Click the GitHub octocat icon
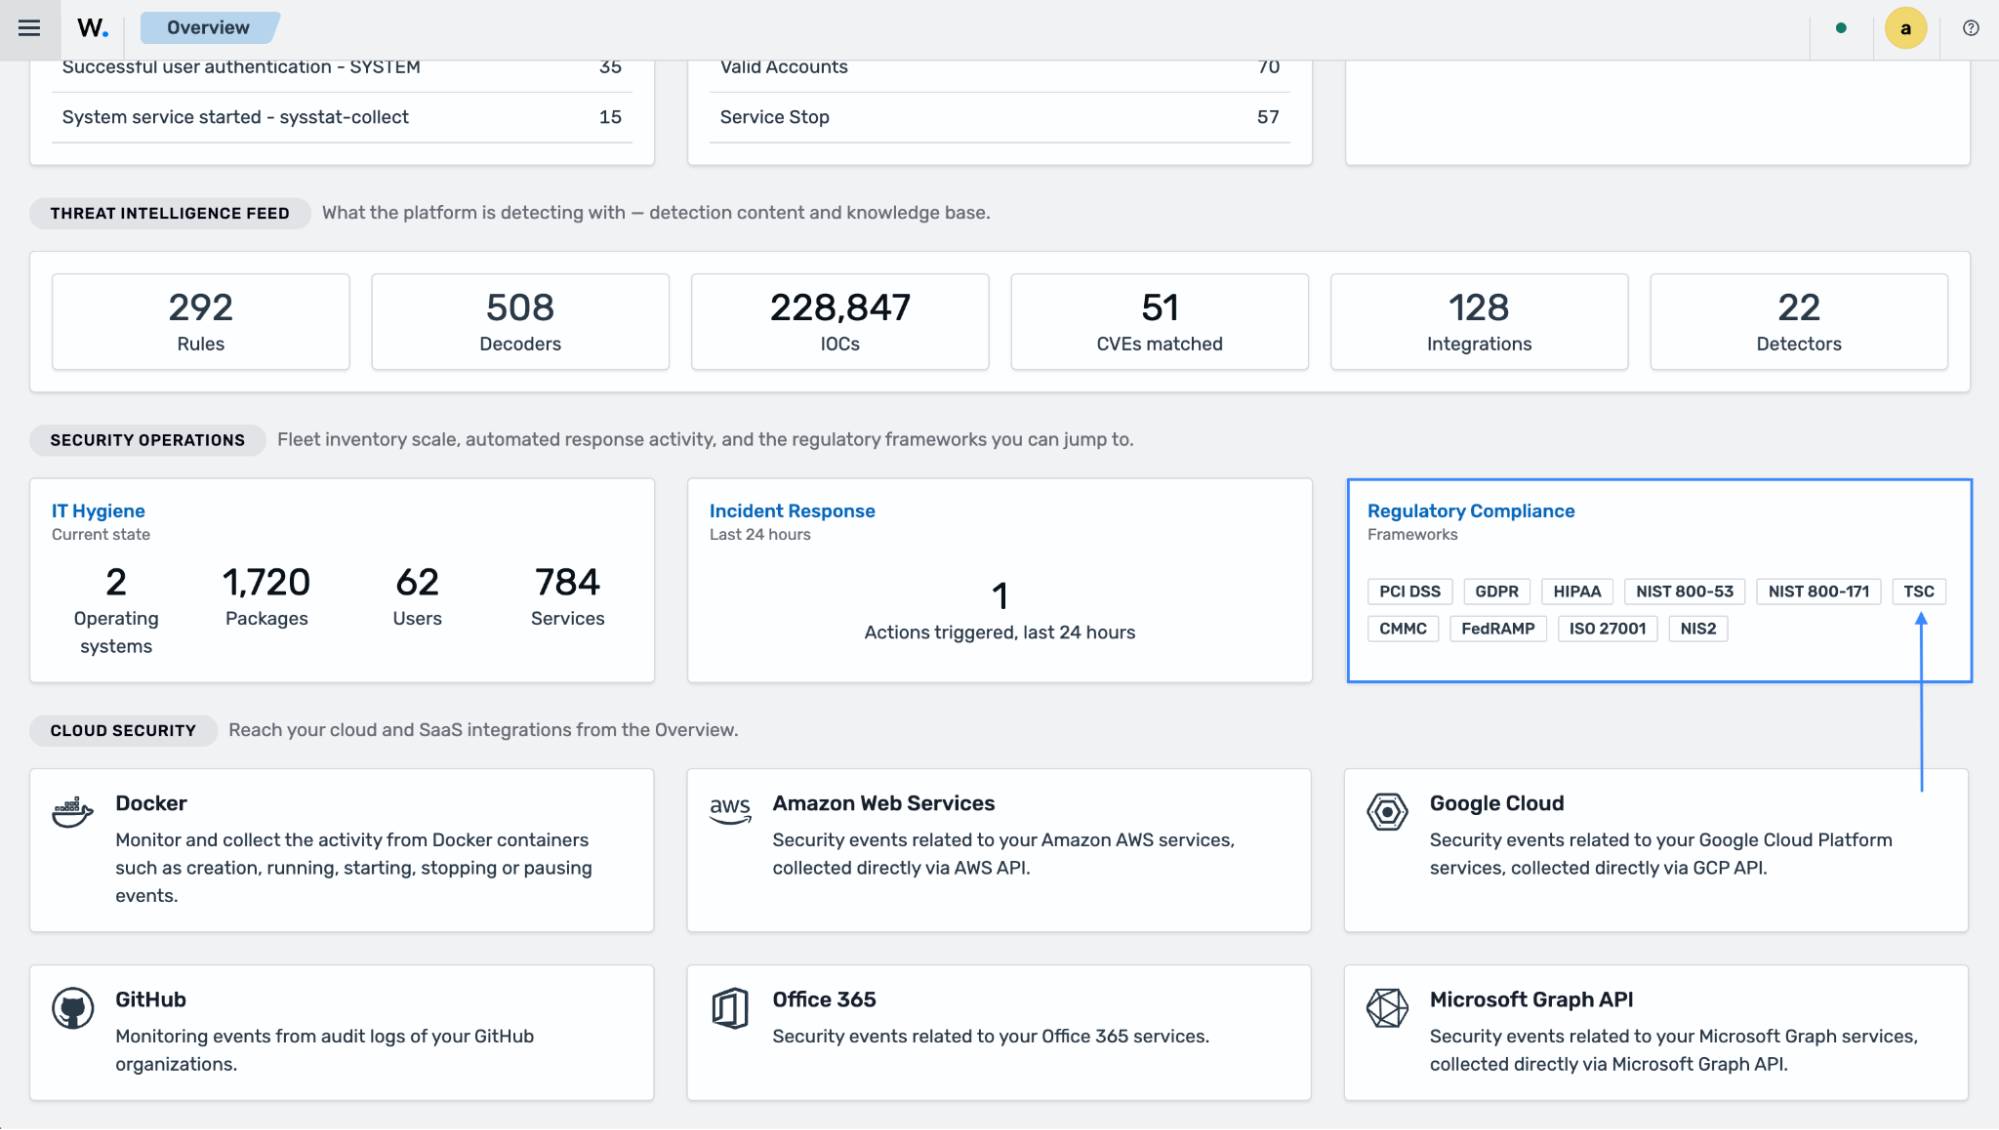This screenshot has height=1130, width=1999. (x=73, y=1008)
